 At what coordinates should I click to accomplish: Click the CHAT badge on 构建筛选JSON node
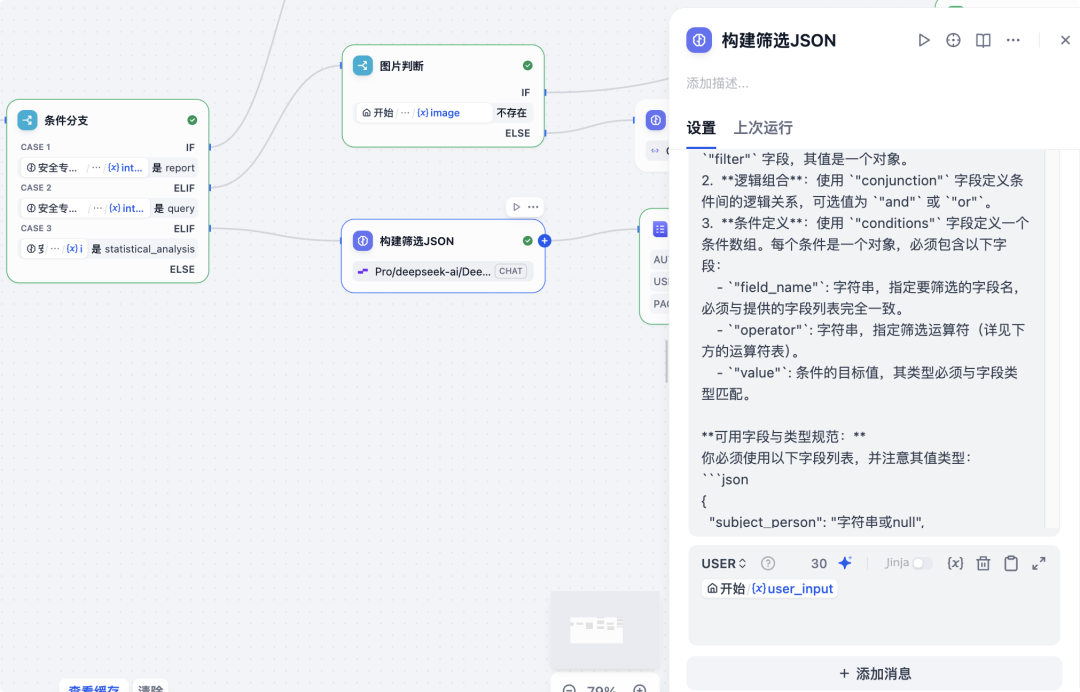point(510,271)
